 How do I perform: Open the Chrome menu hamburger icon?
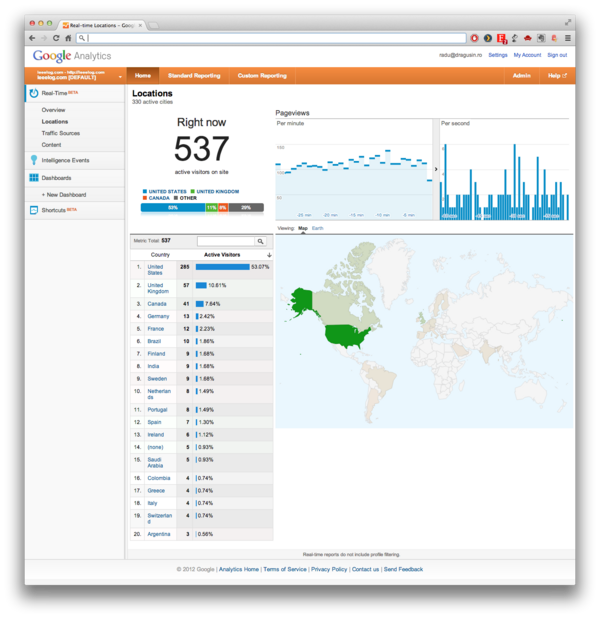[568, 38]
